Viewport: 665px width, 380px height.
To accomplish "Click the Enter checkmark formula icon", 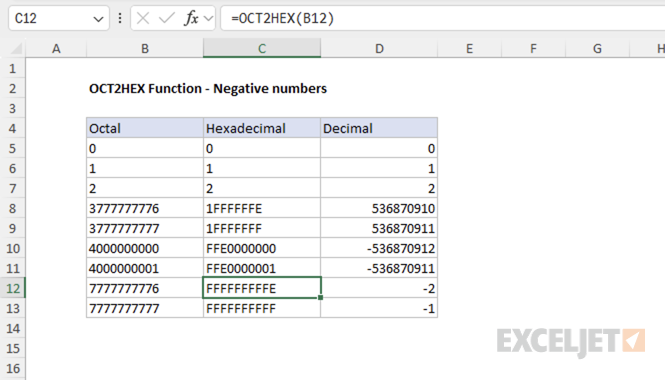I will 167,18.
